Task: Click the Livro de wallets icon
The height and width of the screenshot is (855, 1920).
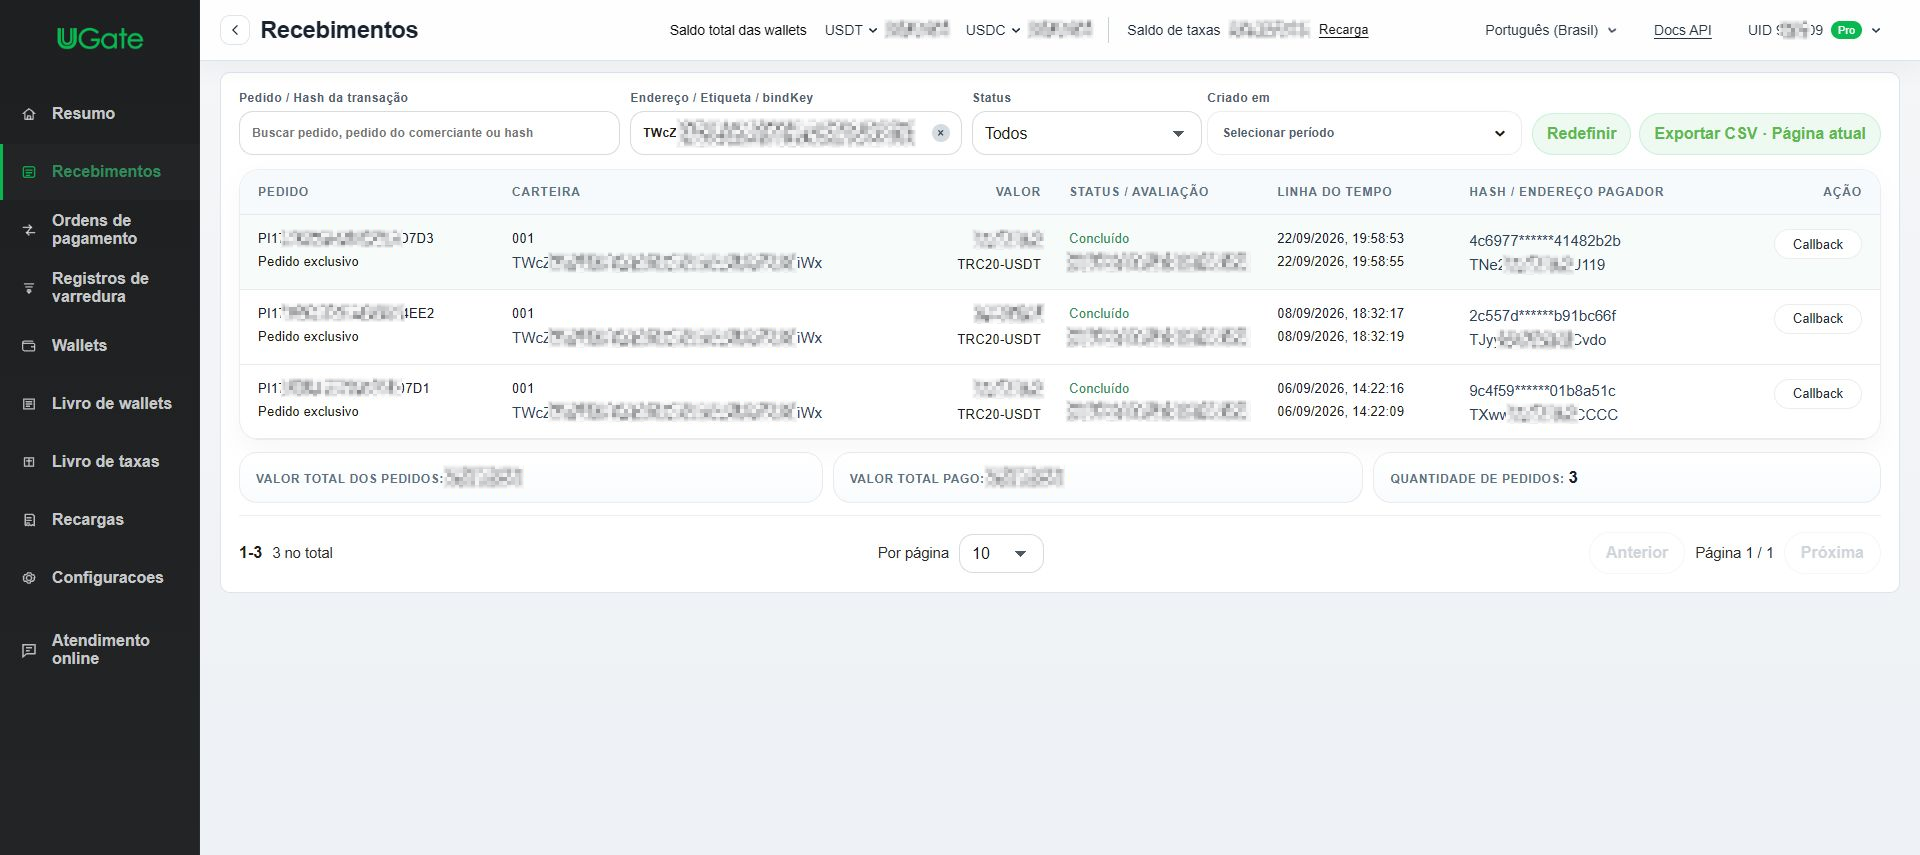Action: click(29, 404)
